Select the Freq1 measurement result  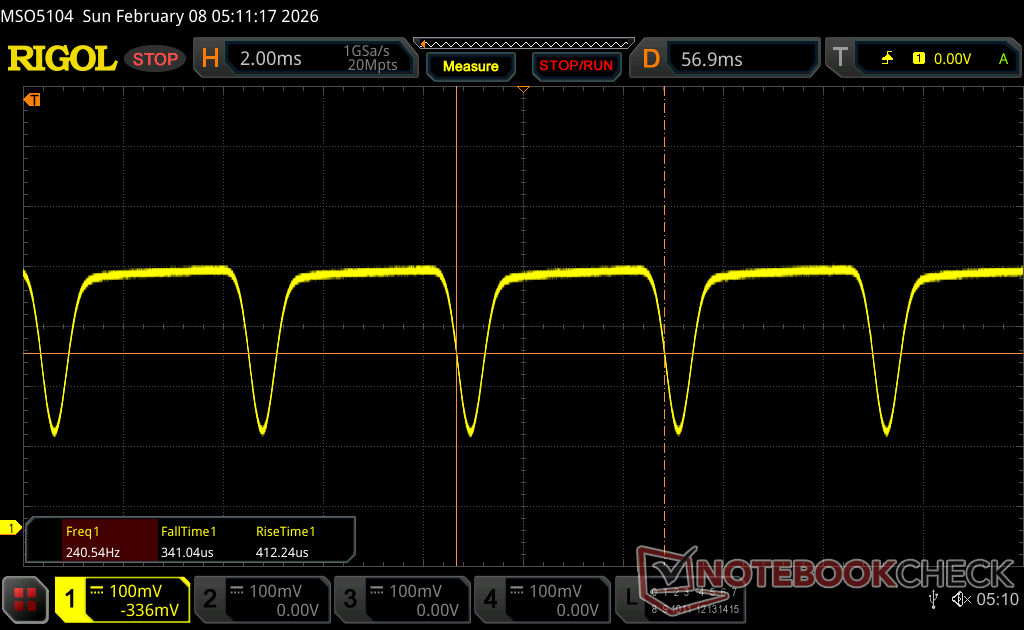tap(92, 540)
